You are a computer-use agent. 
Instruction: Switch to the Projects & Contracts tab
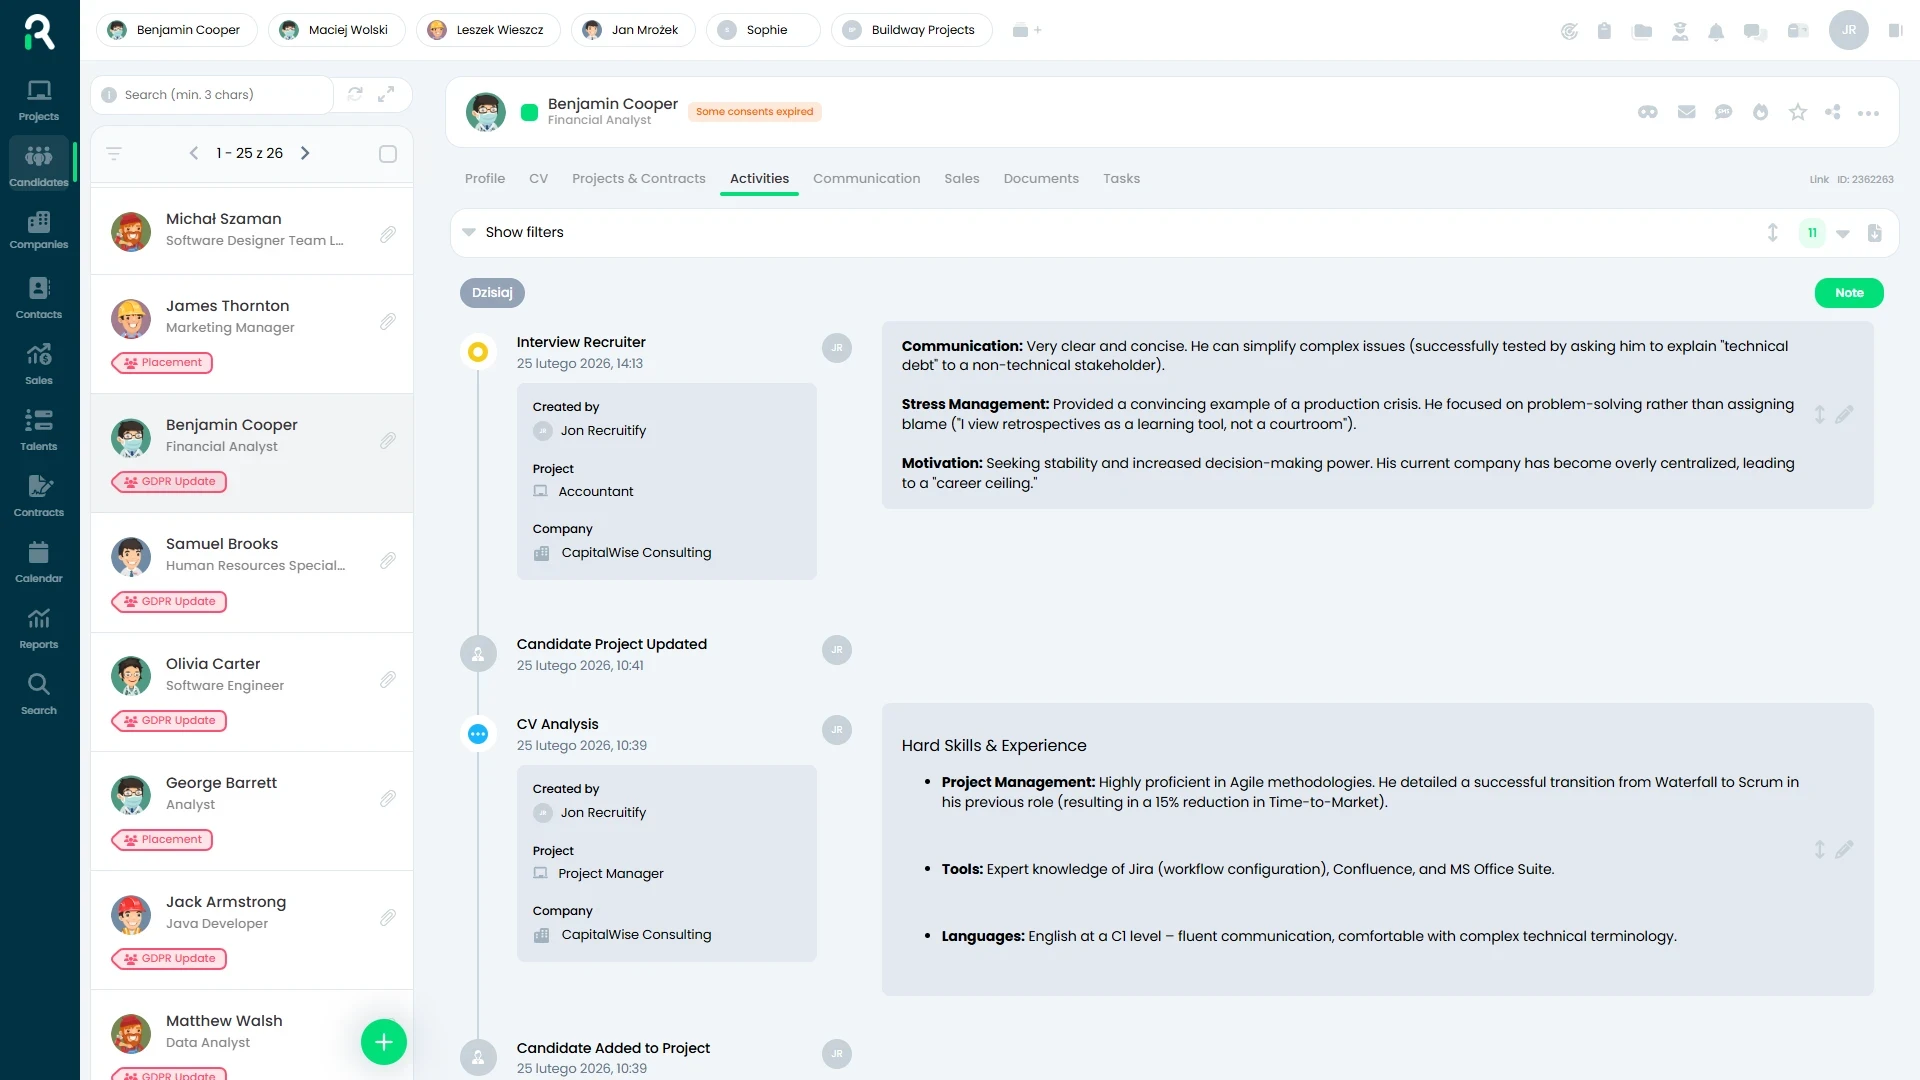click(x=639, y=178)
